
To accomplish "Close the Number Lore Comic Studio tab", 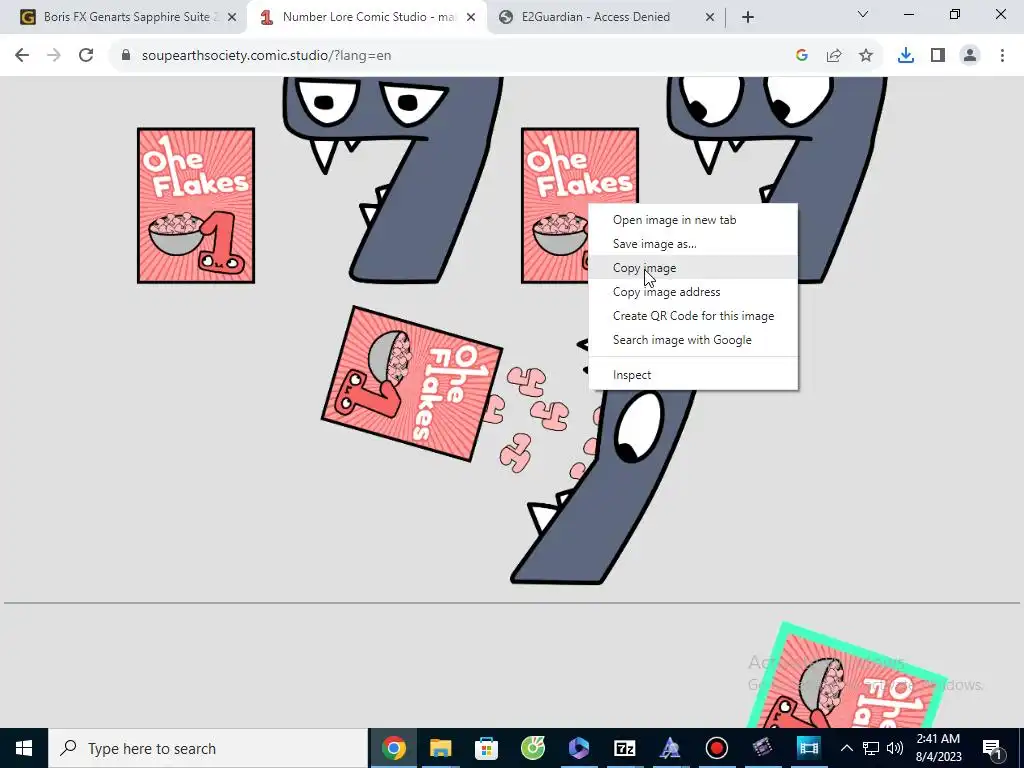I will coord(471,17).
